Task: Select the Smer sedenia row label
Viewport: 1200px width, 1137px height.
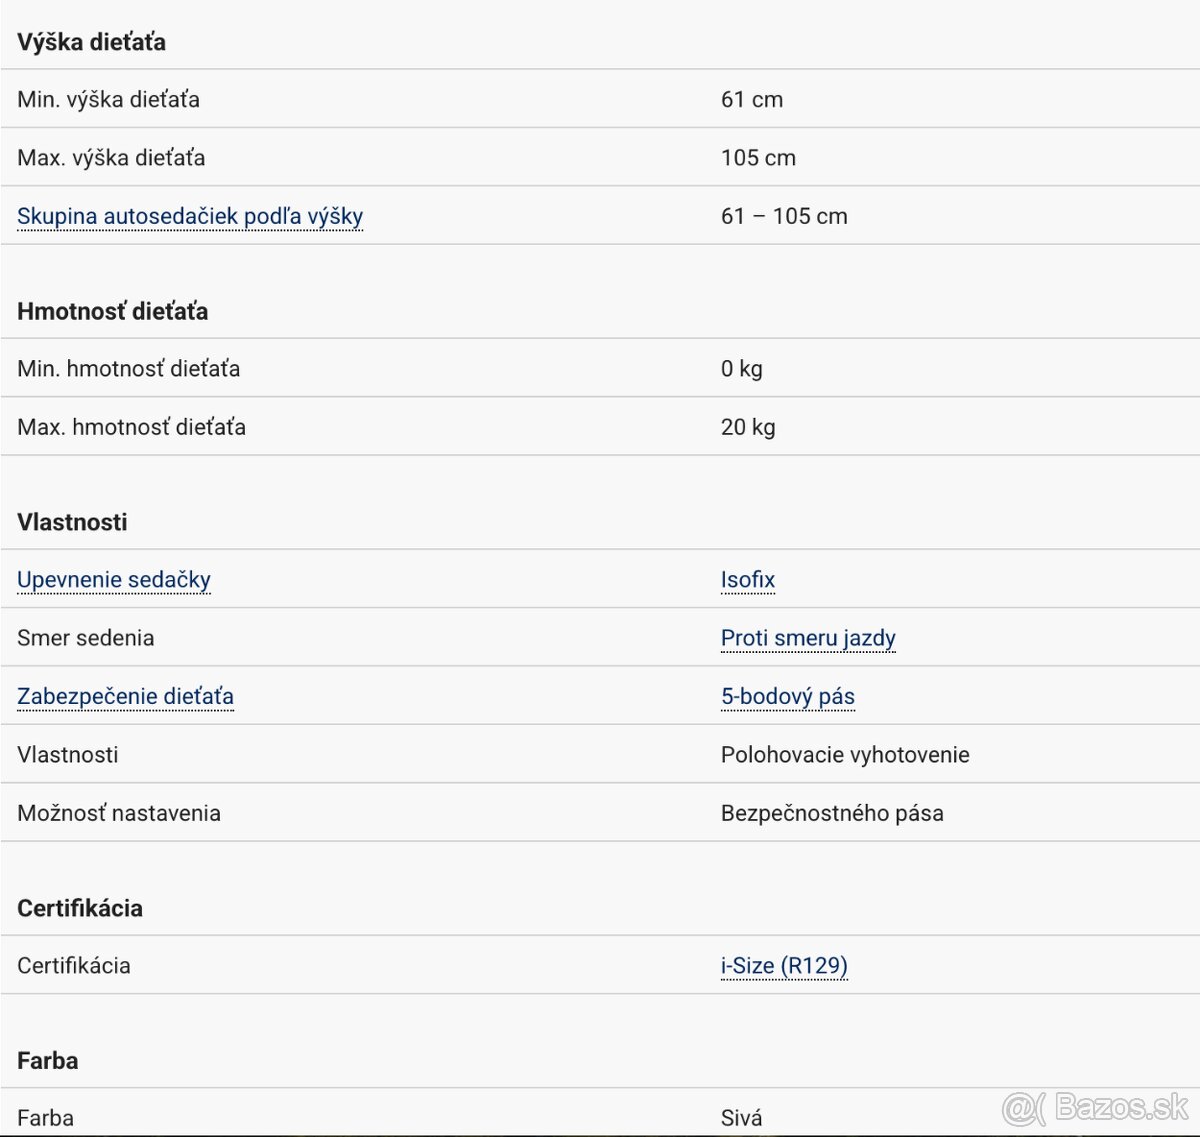Action: pyautogui.click(x=86, y=638)
